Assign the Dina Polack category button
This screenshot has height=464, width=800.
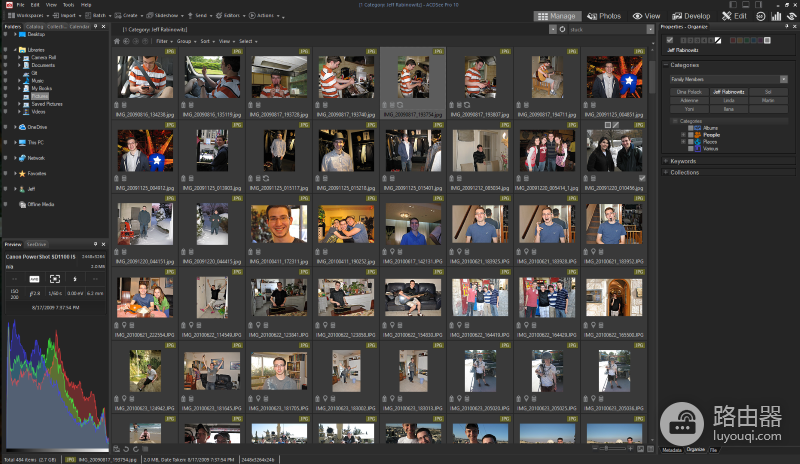pyautogui.click(x=689, y=92)
